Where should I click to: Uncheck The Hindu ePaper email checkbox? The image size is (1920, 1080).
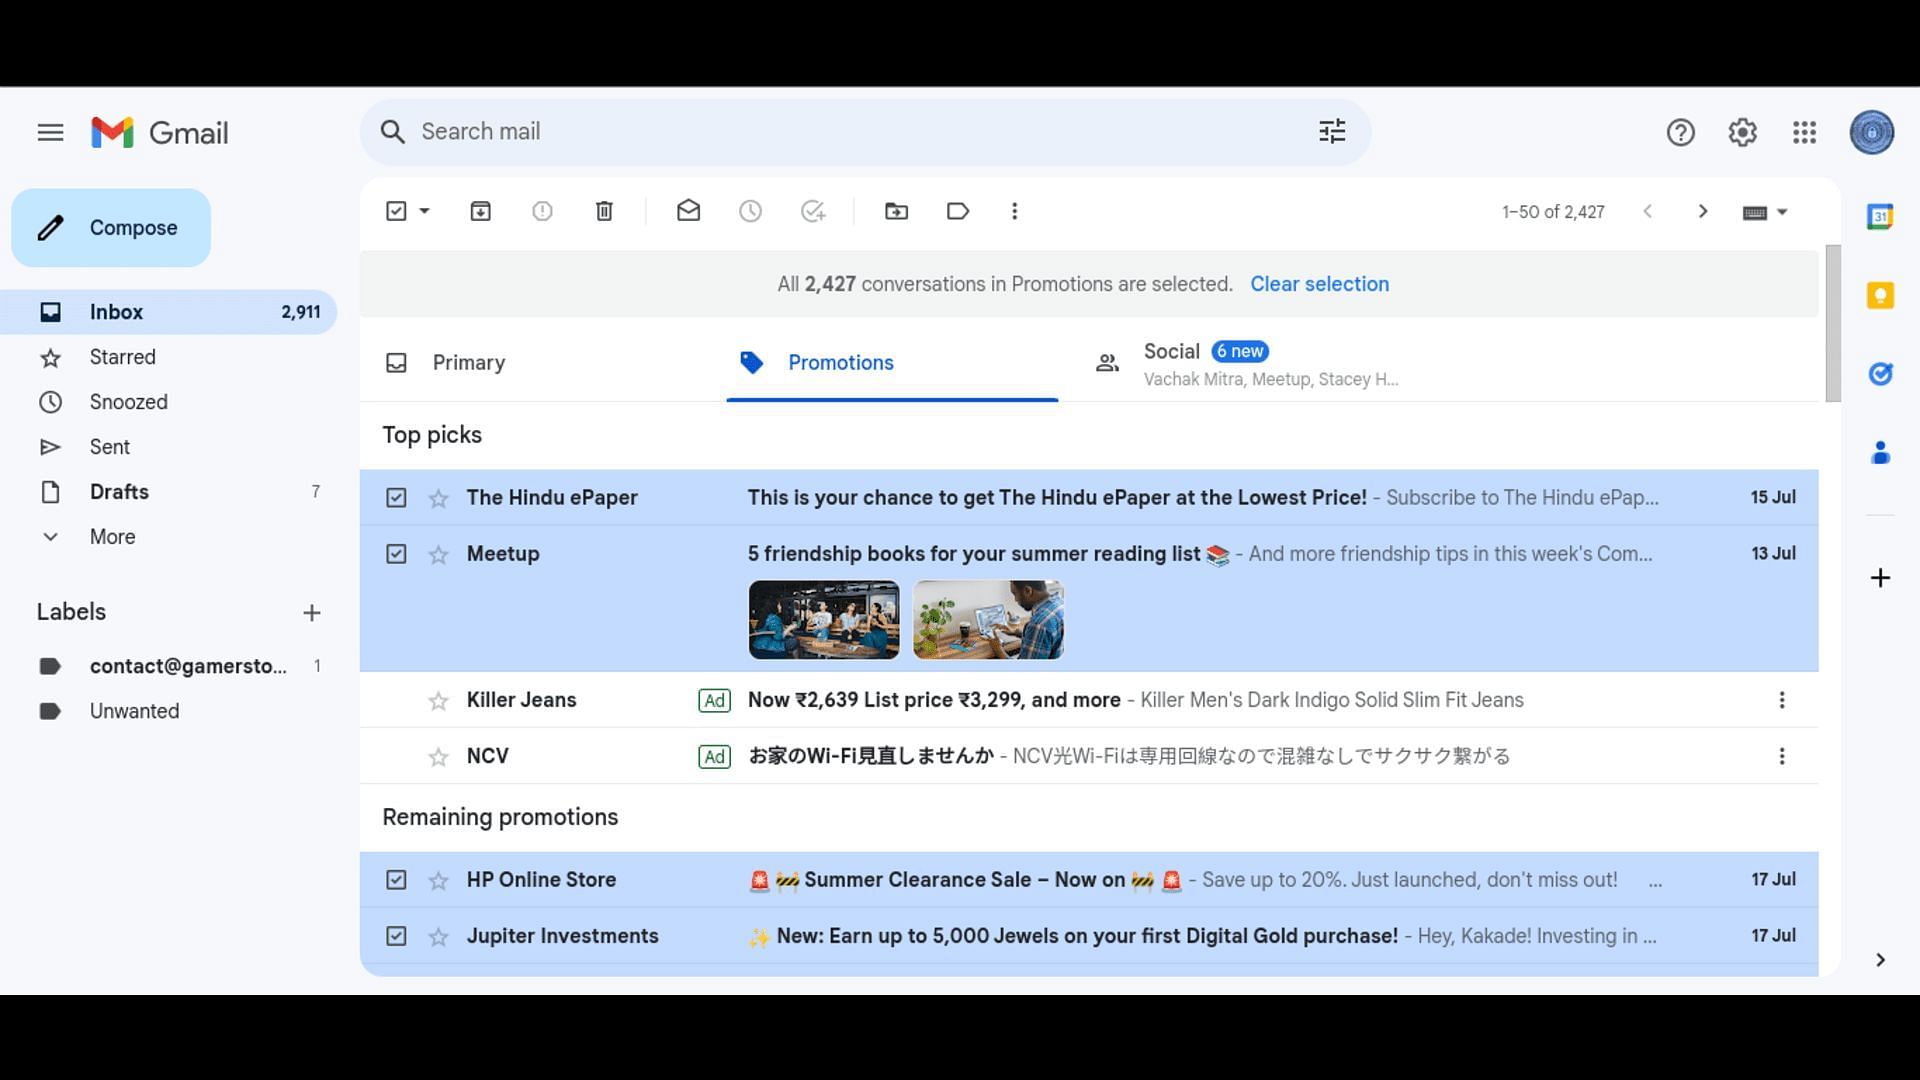coord(396,498)
